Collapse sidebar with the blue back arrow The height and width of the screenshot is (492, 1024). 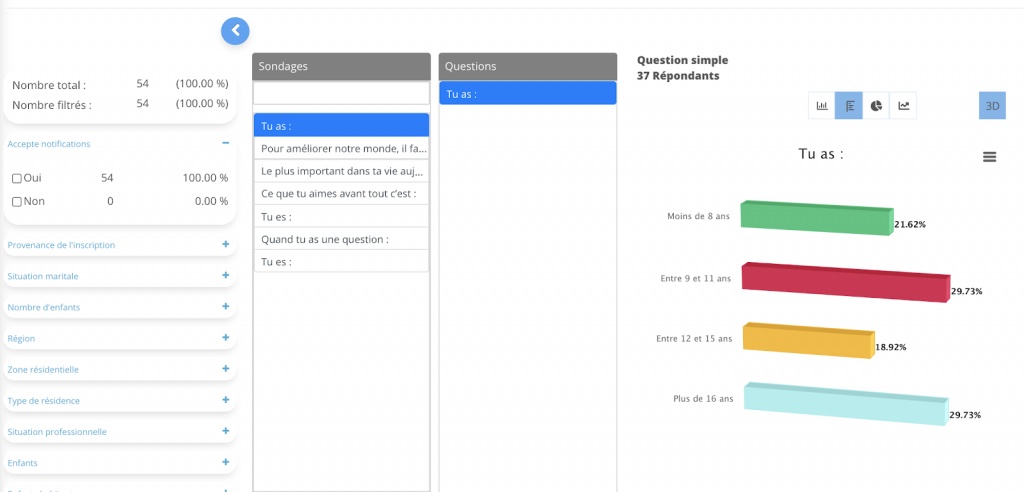point(235,31)
